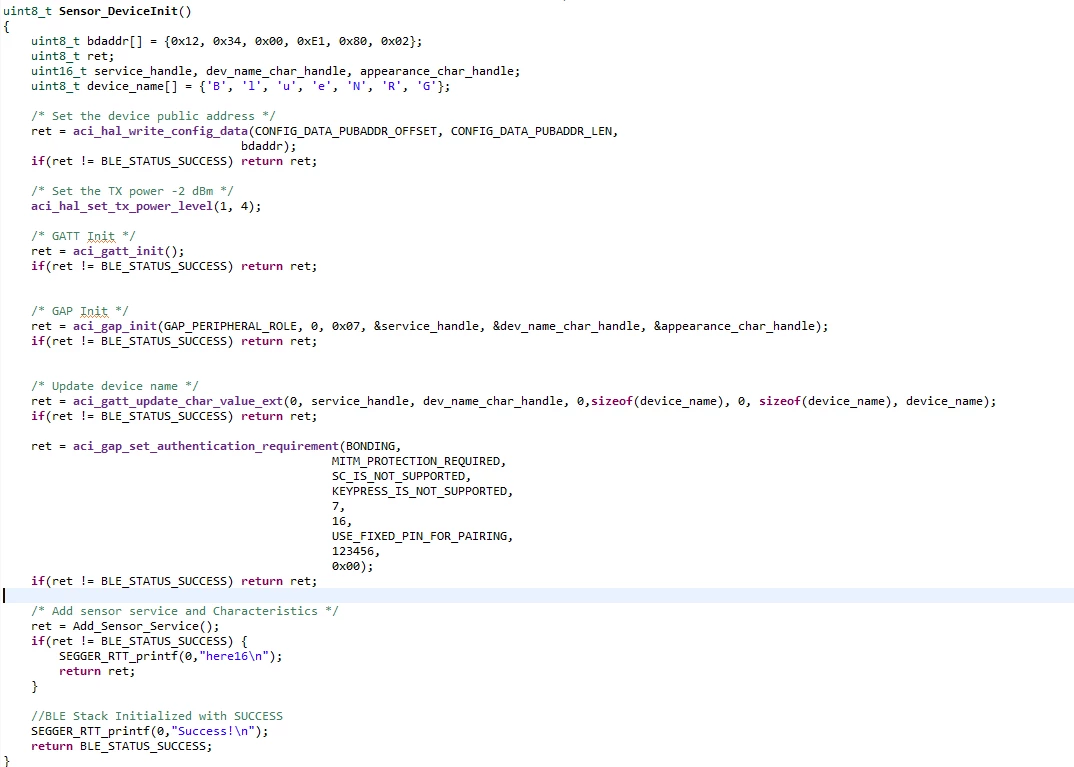
Task: Click 'BLE Stack Initialized with SUCCESS' comment
Action: tap(157, 716)
